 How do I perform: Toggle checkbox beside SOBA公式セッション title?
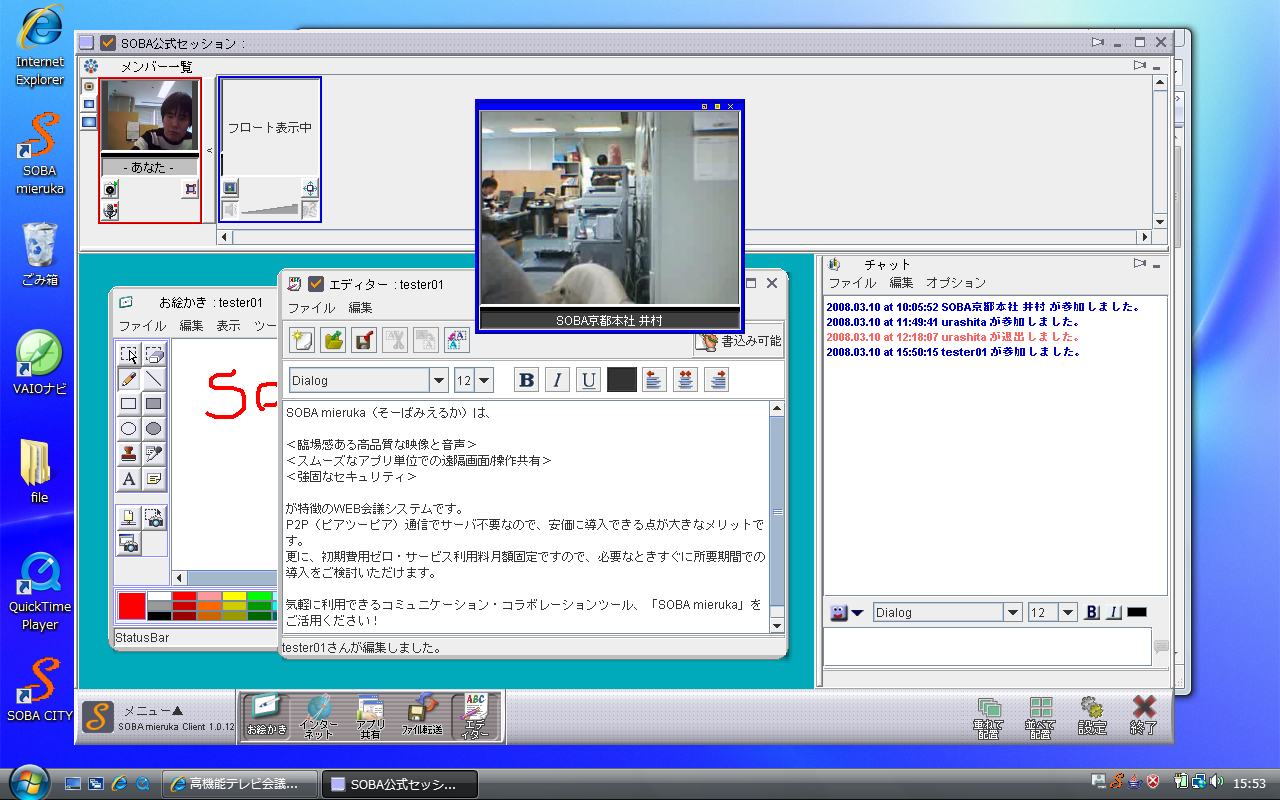point(109,43)
